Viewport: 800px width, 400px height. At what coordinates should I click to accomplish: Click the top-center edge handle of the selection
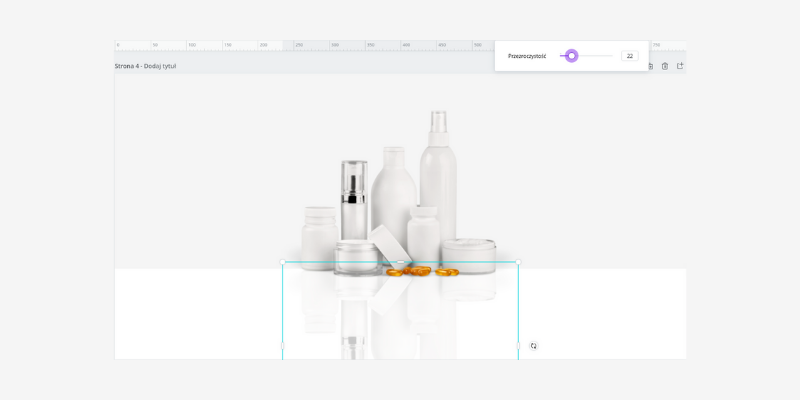click(x=401, y=262)
